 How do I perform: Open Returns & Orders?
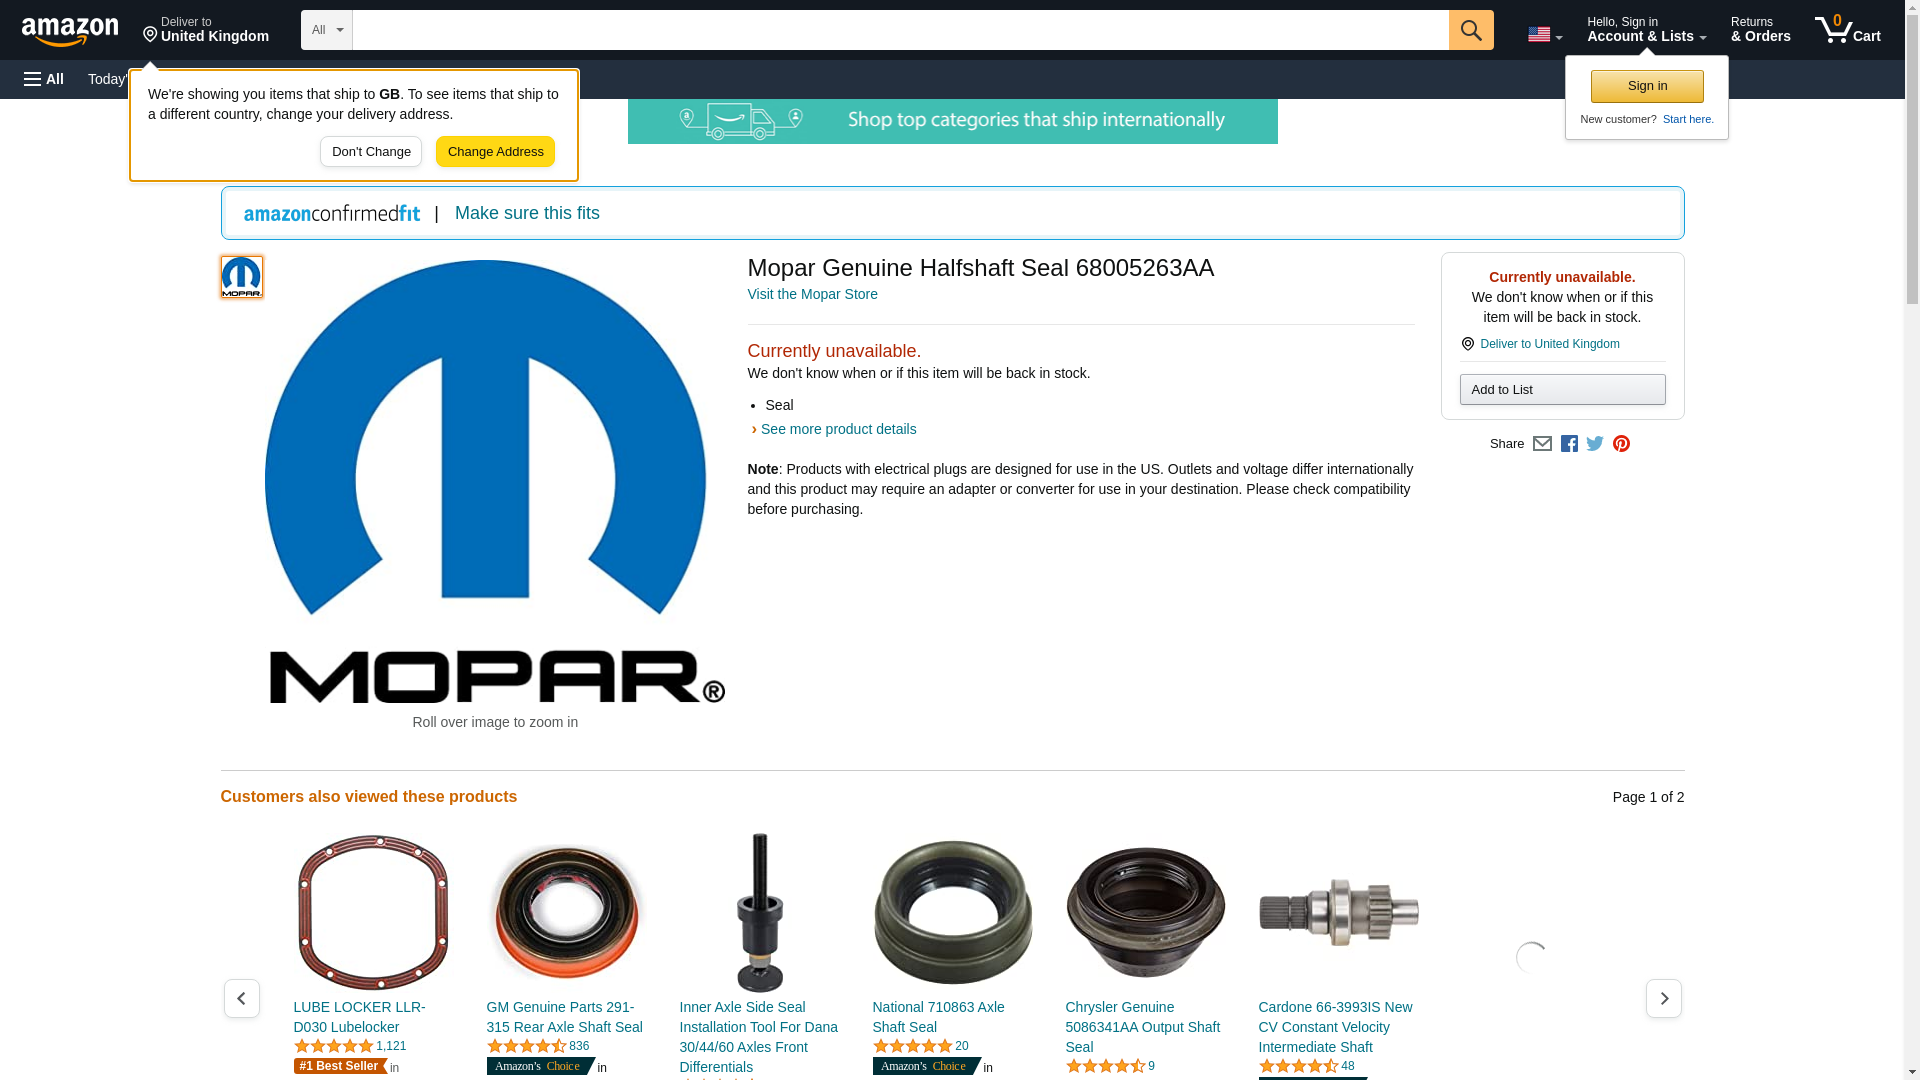click(x=1760, y=30)
